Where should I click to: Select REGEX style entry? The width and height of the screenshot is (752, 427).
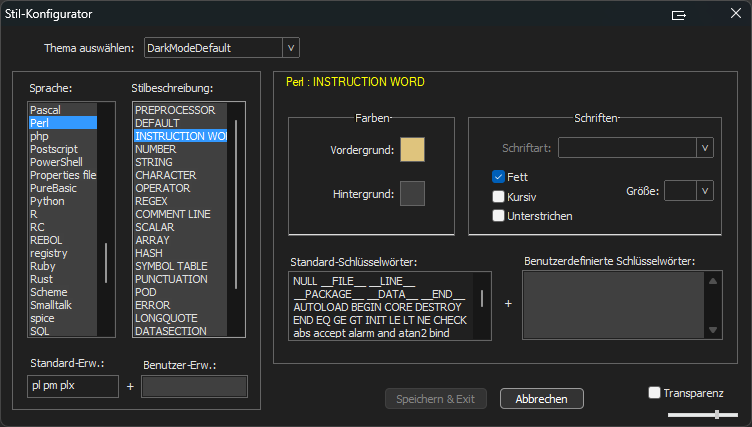tap(180, 201)
